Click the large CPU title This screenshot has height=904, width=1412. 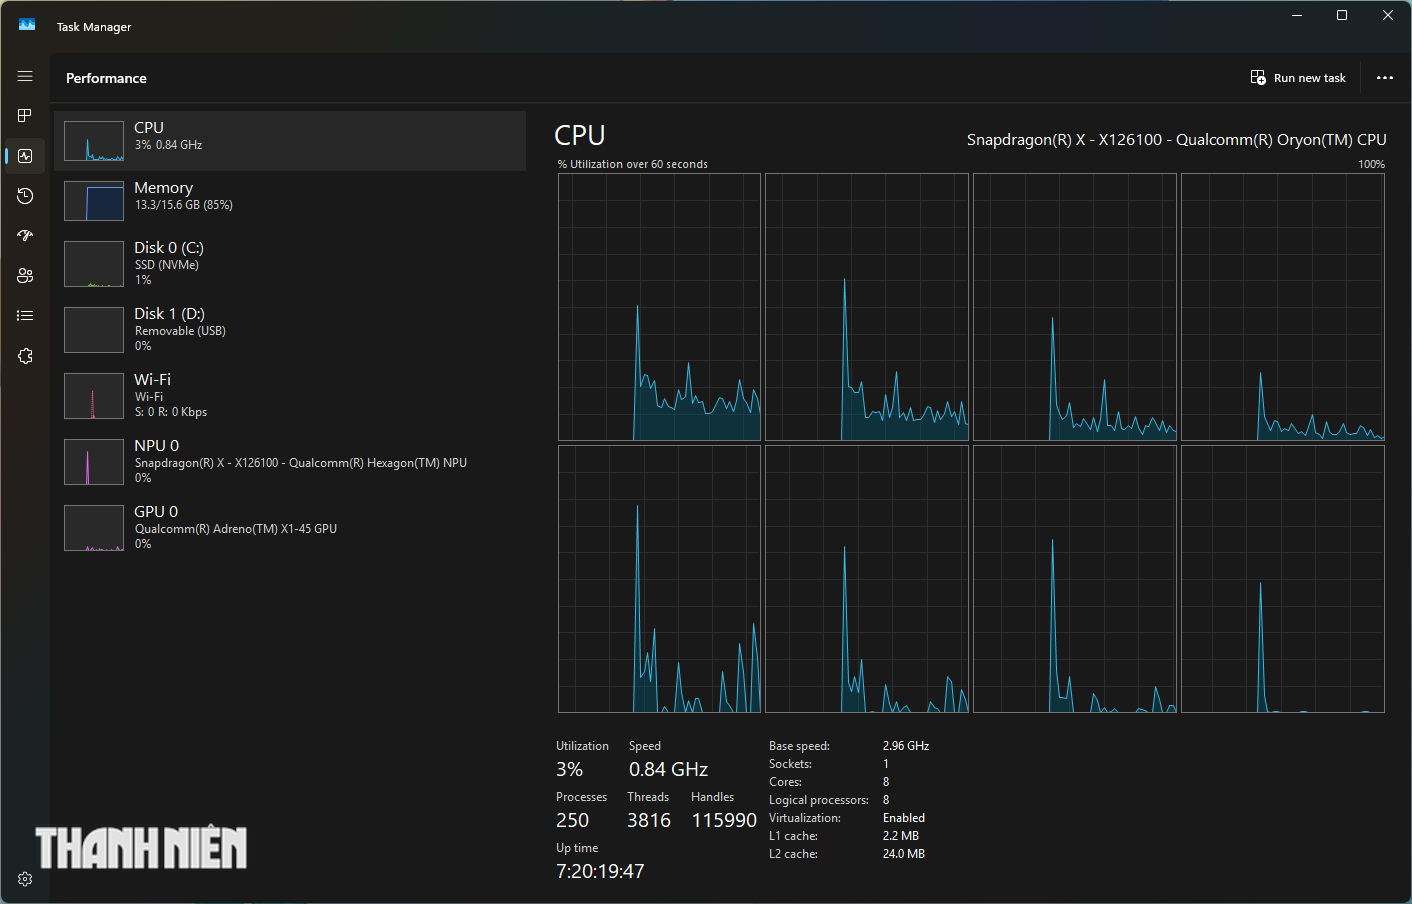[580, 135]
